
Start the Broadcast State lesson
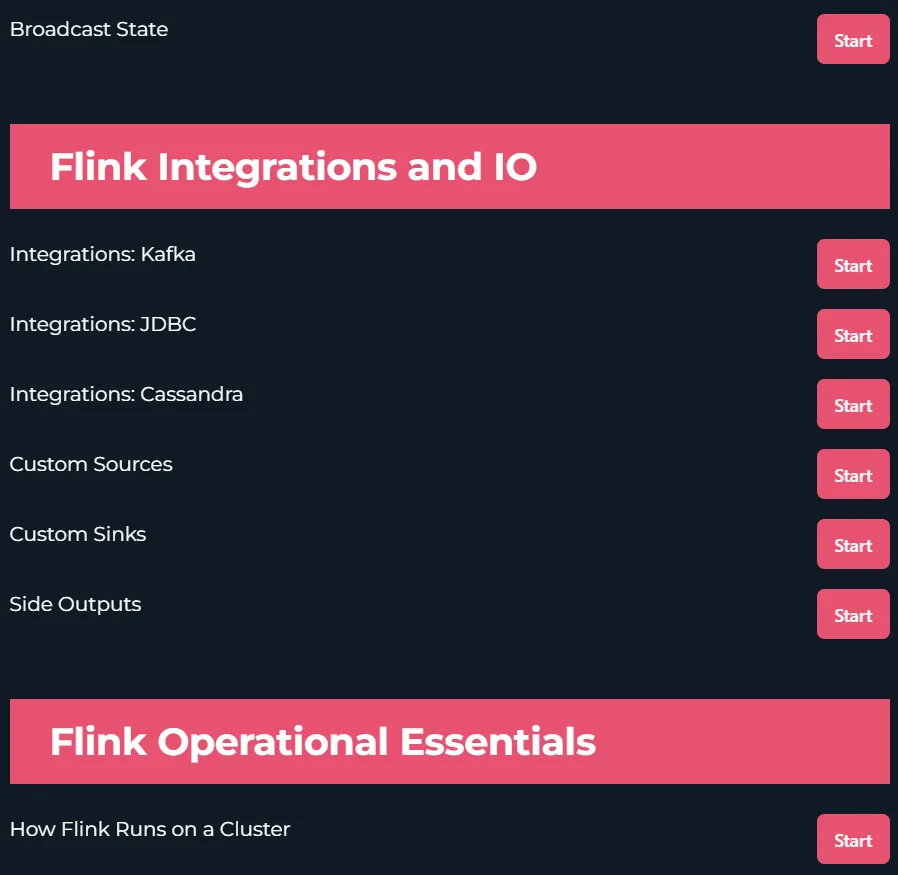click(x=853, y=40)
